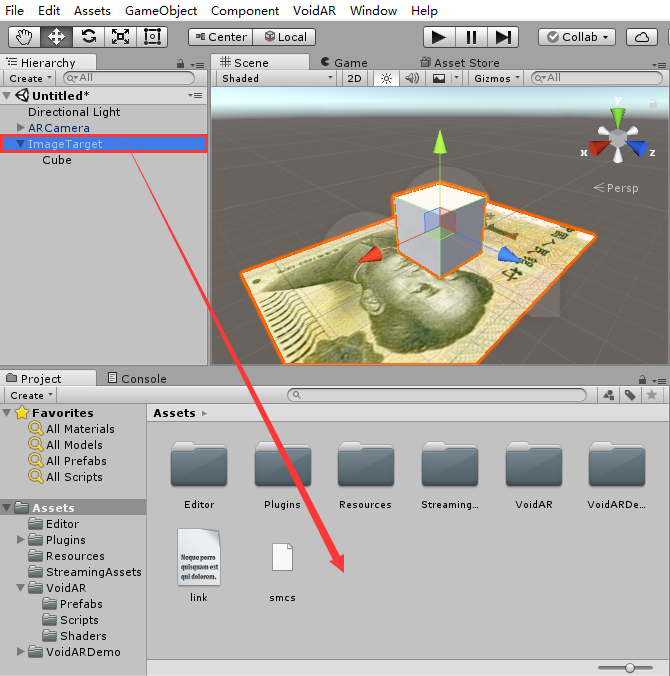Open Hierarchy Create dropdown
This screenshot has height=676, width=670.
coord(30,78)
